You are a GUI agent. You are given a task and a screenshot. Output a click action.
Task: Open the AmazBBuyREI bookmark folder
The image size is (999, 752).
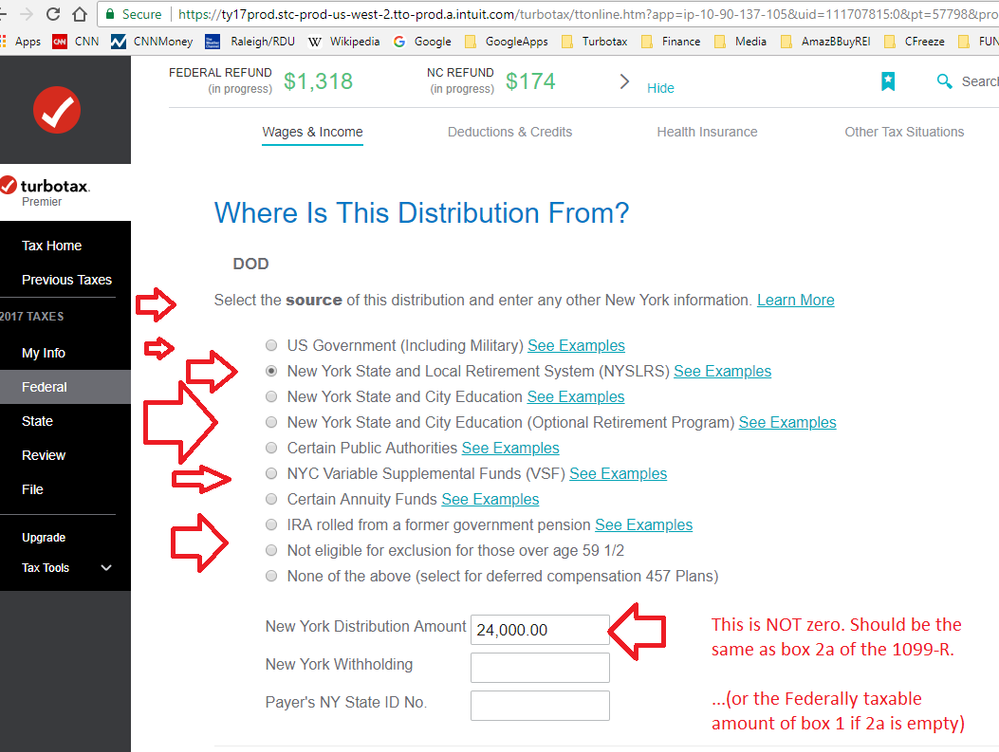826,41
